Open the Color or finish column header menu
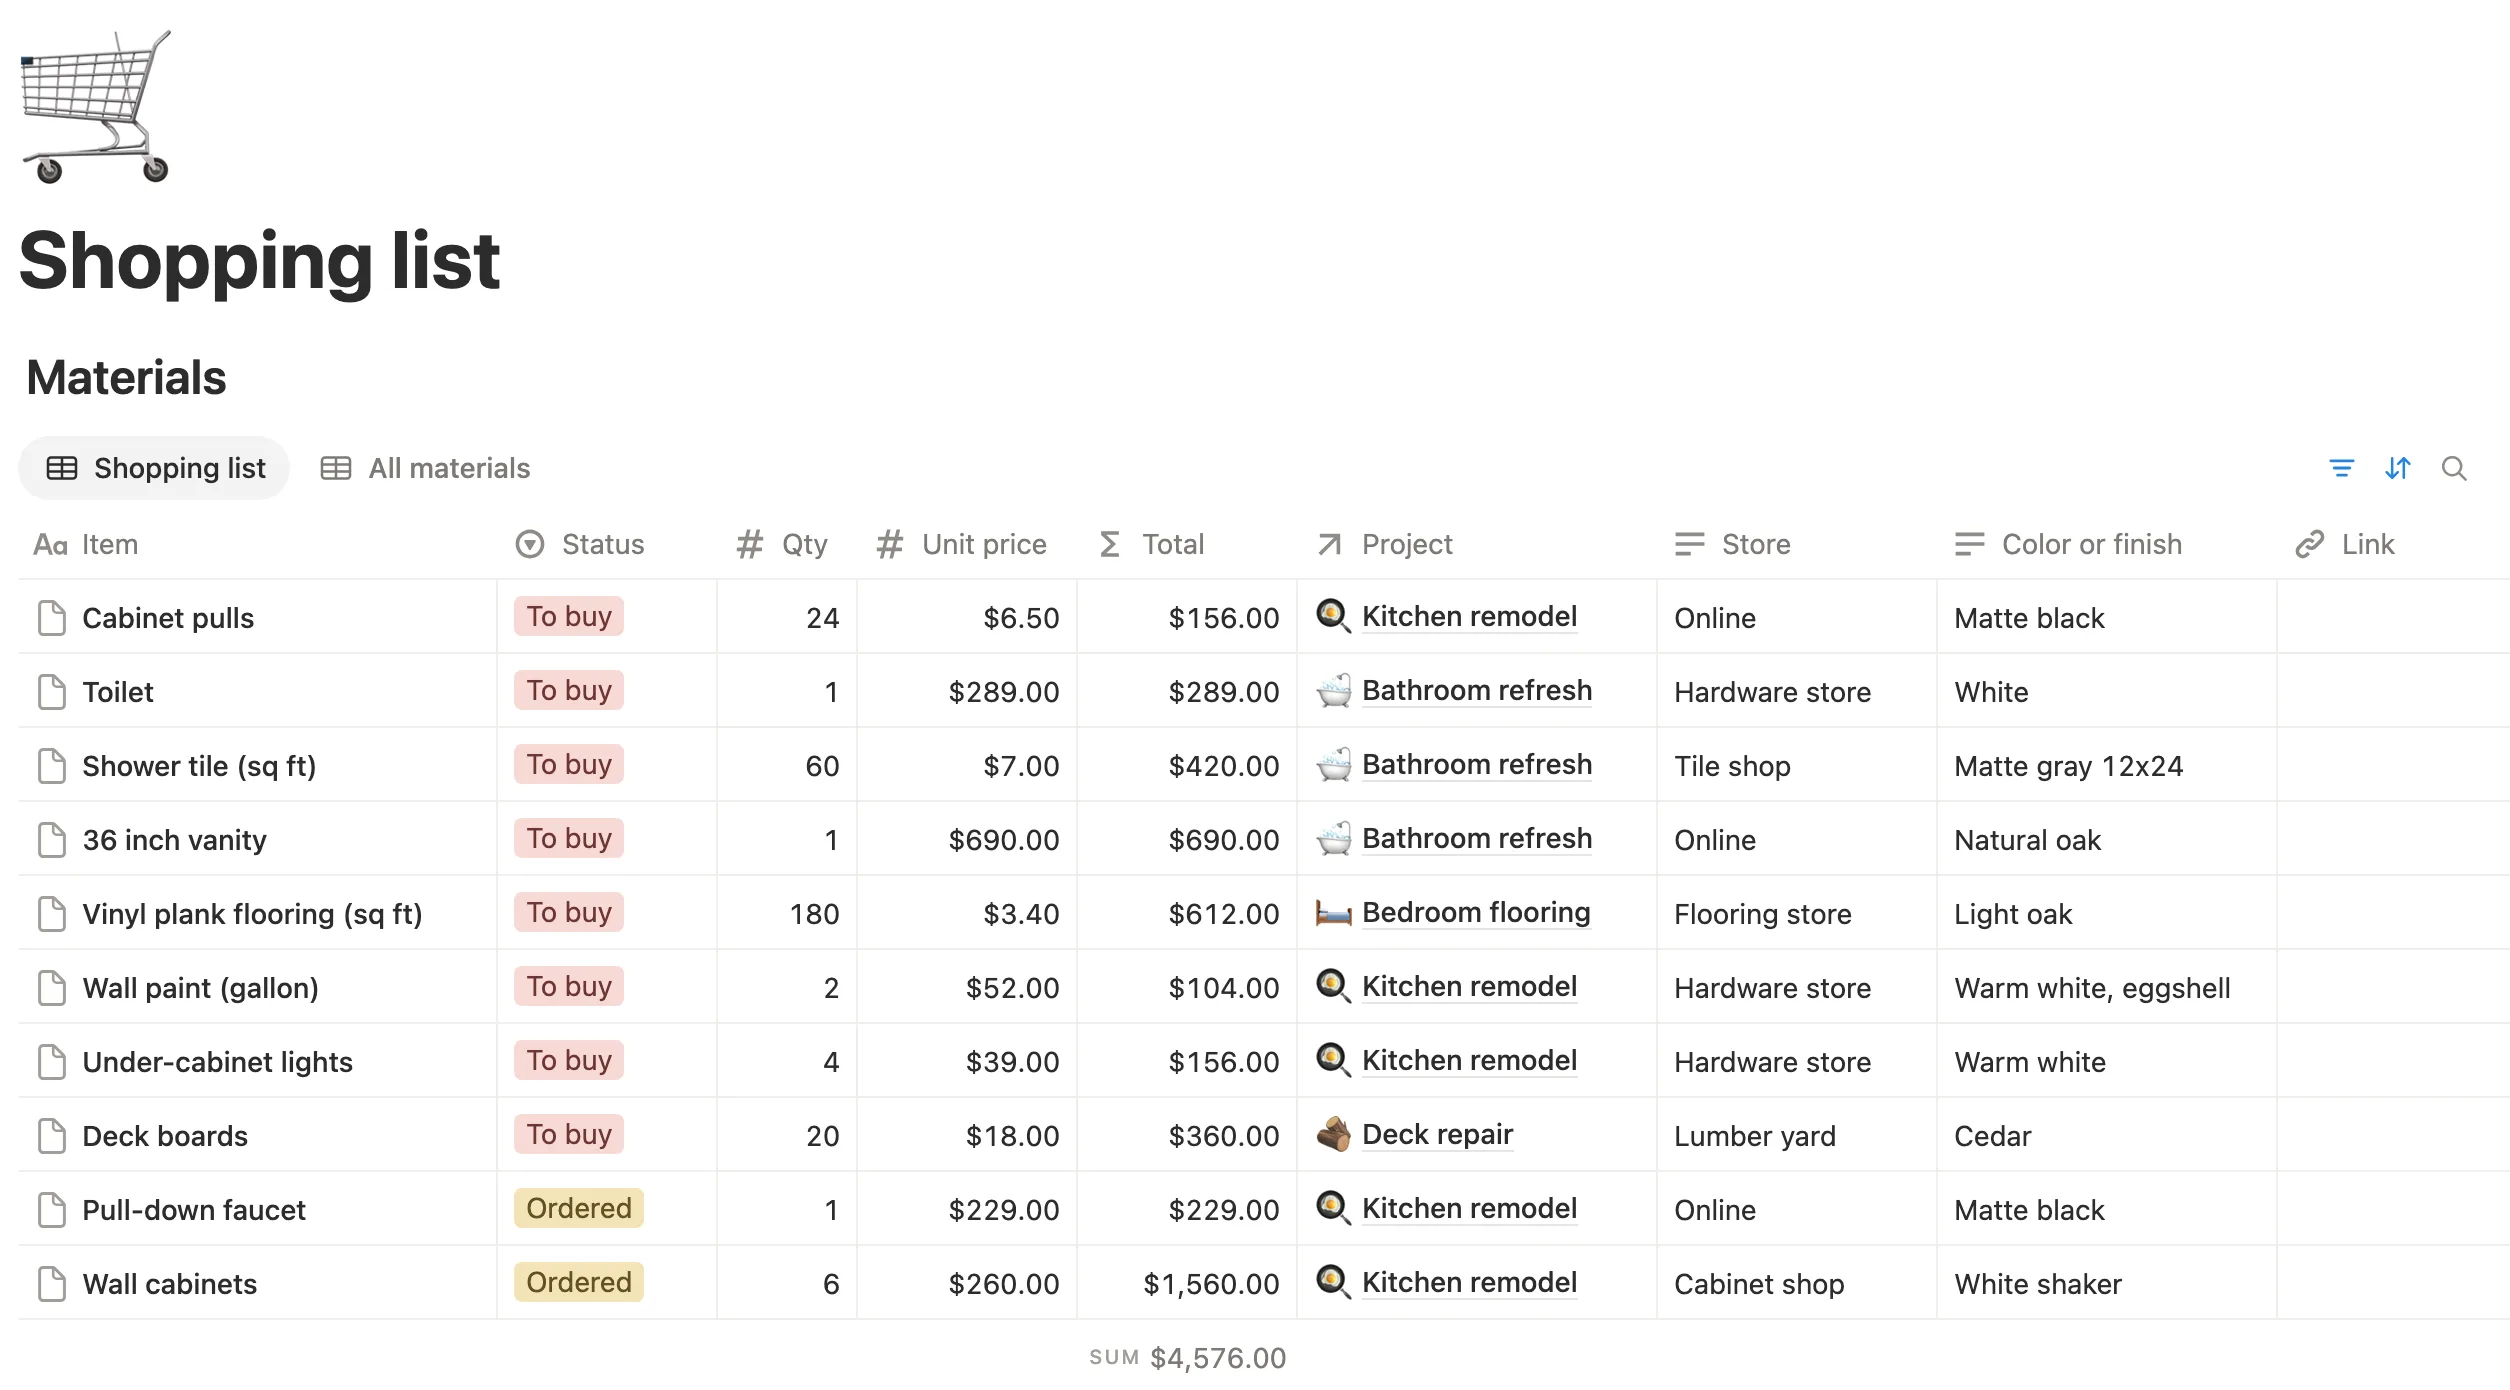 pyautogui.click(x=2107, y=544)
